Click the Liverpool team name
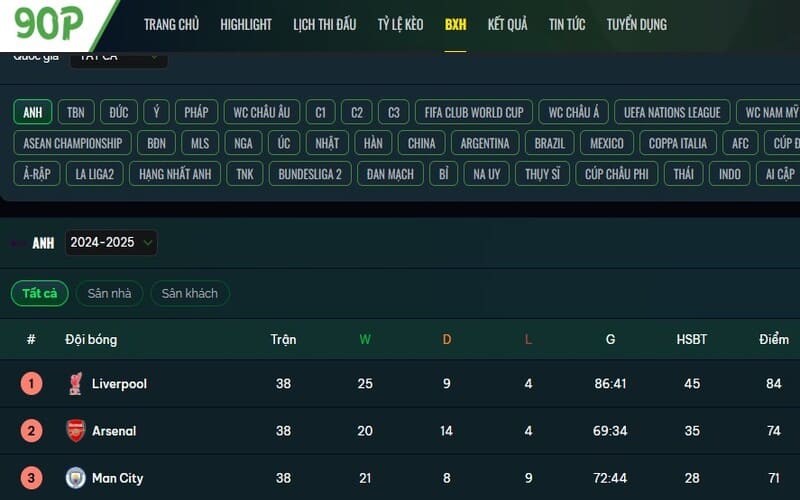Screen dimensions: 800x500 [x=119, y=384]
